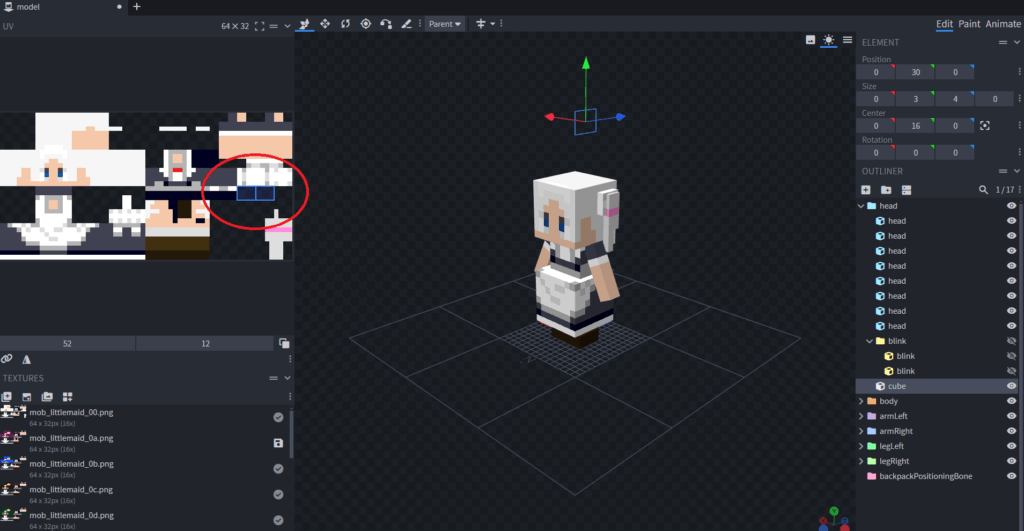
Task: Expand the body group in Outliner
Action: (x=862, y=401)
